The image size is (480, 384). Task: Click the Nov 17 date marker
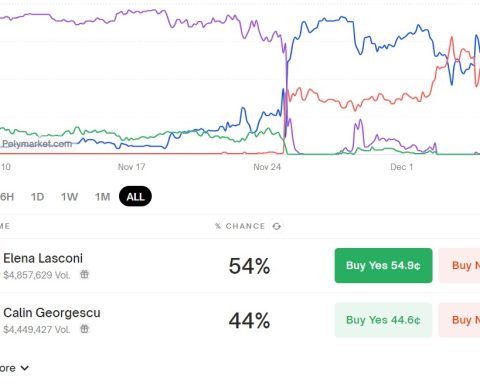pos(131,167)
